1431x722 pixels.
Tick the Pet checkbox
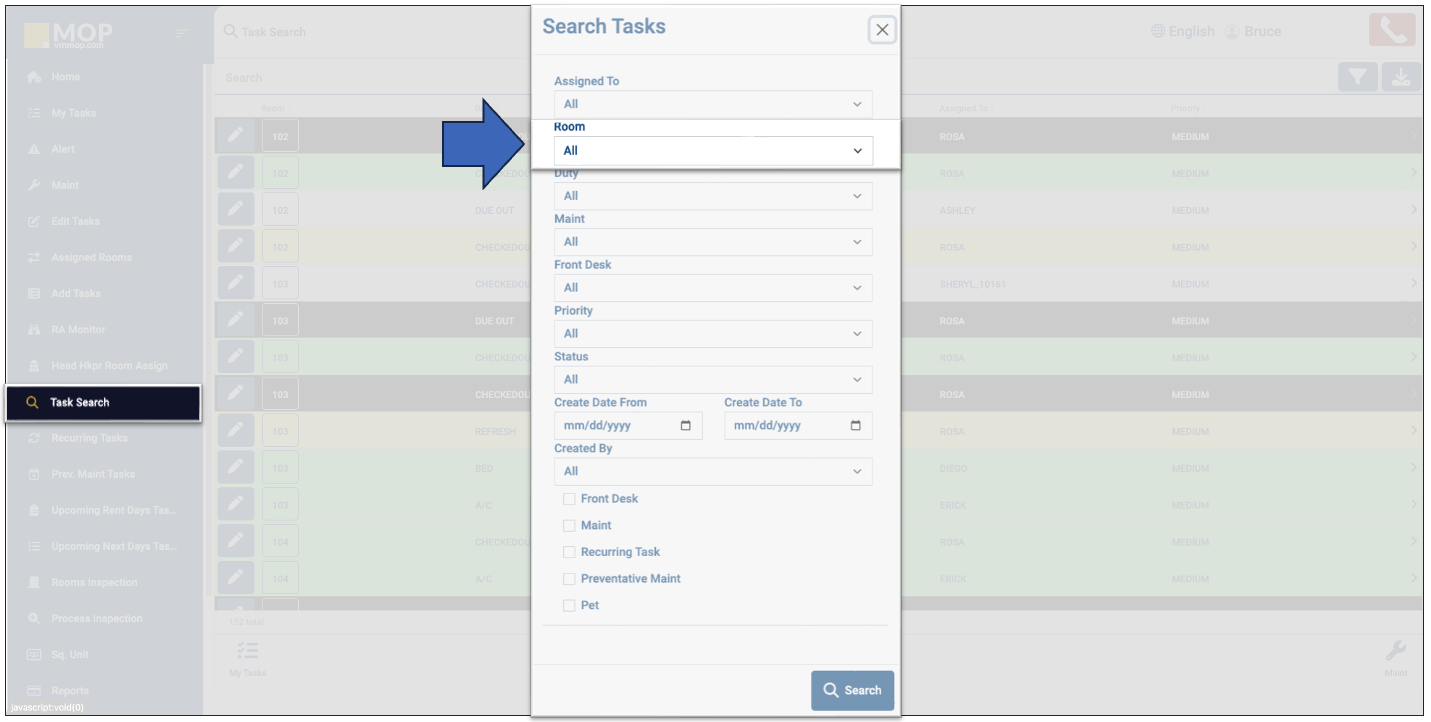tap(569, 606)
